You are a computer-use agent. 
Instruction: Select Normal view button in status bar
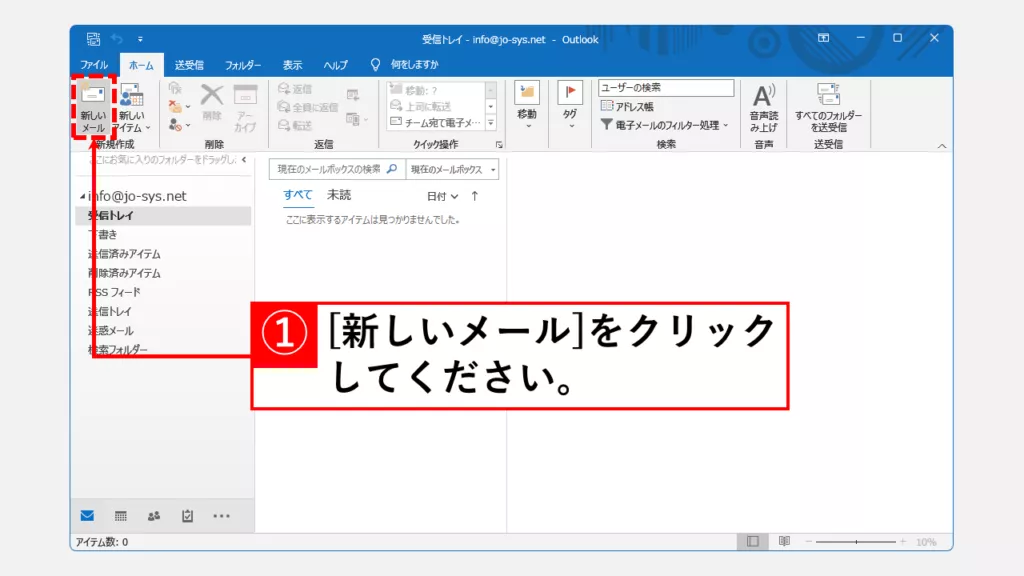[752, 542]
